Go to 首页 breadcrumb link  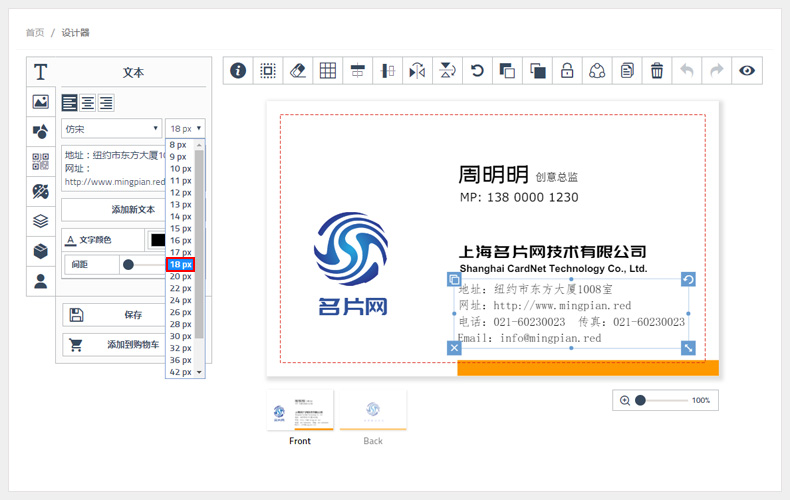pos(35,33)
